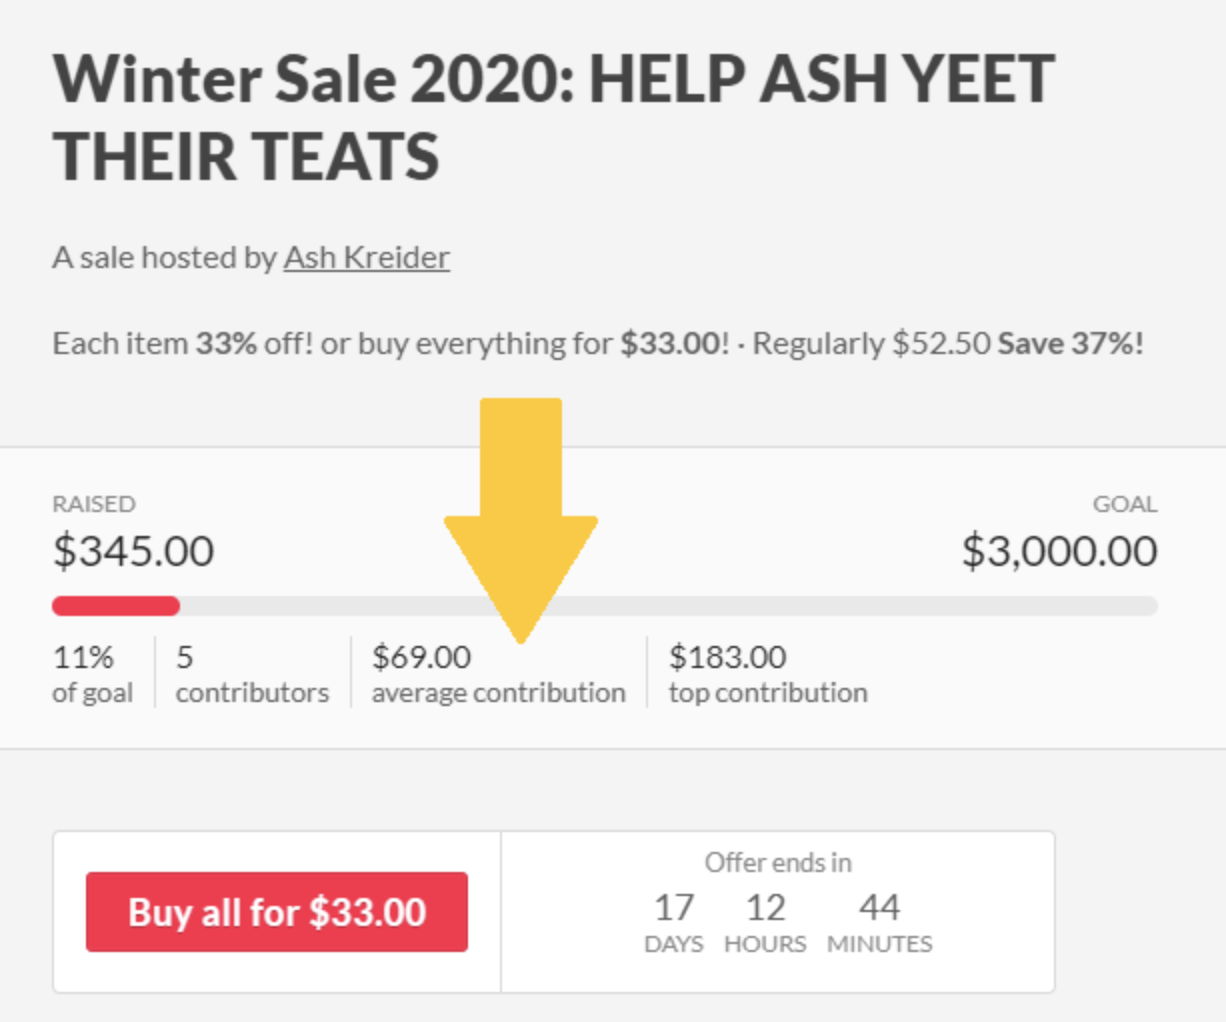Click the Save 37% text
Viewport: 1226px width, 1022px height.
[1071, 344]
